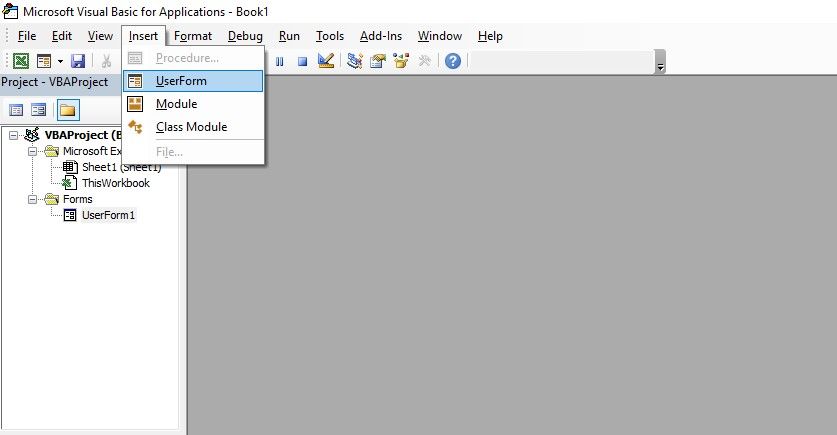Click the UserForm1 form icon in tree
This screenshot has width=837, height=435.
70,215
